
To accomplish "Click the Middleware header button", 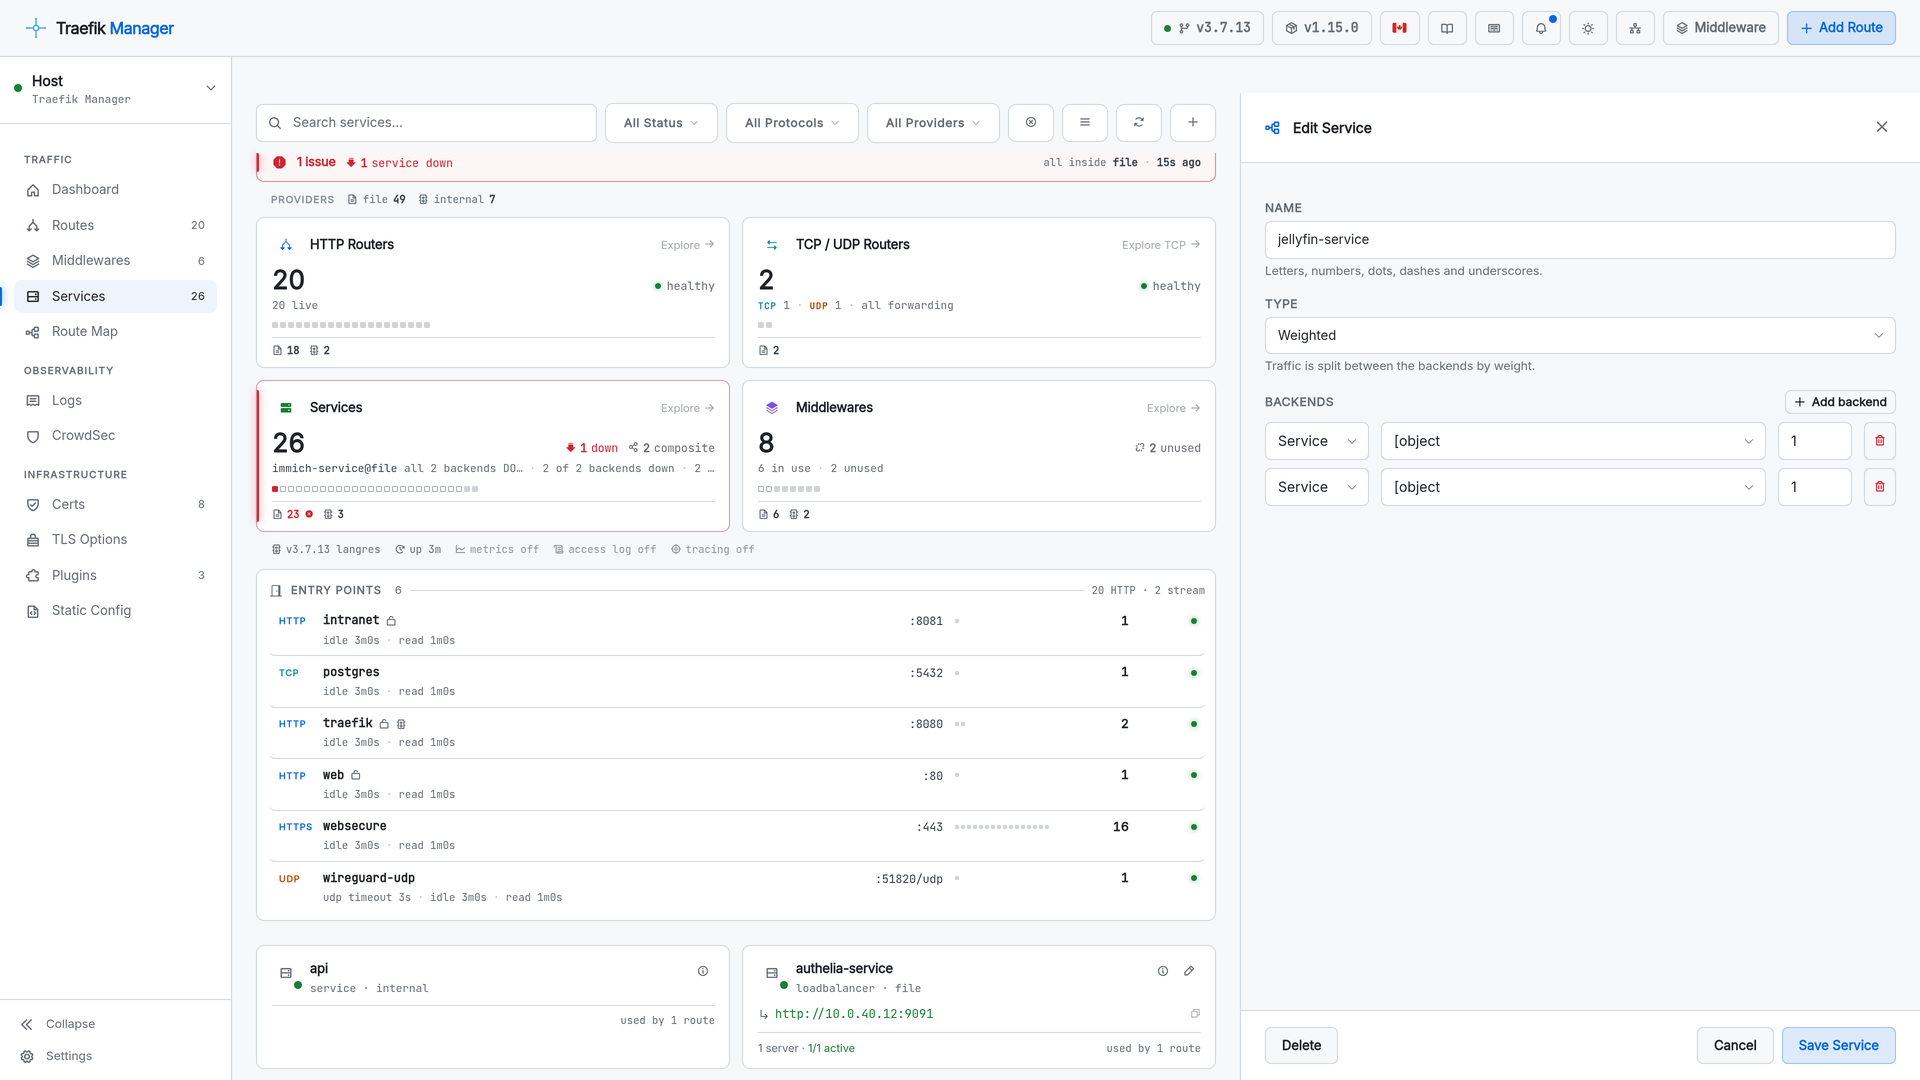I will coord(1720,28).
